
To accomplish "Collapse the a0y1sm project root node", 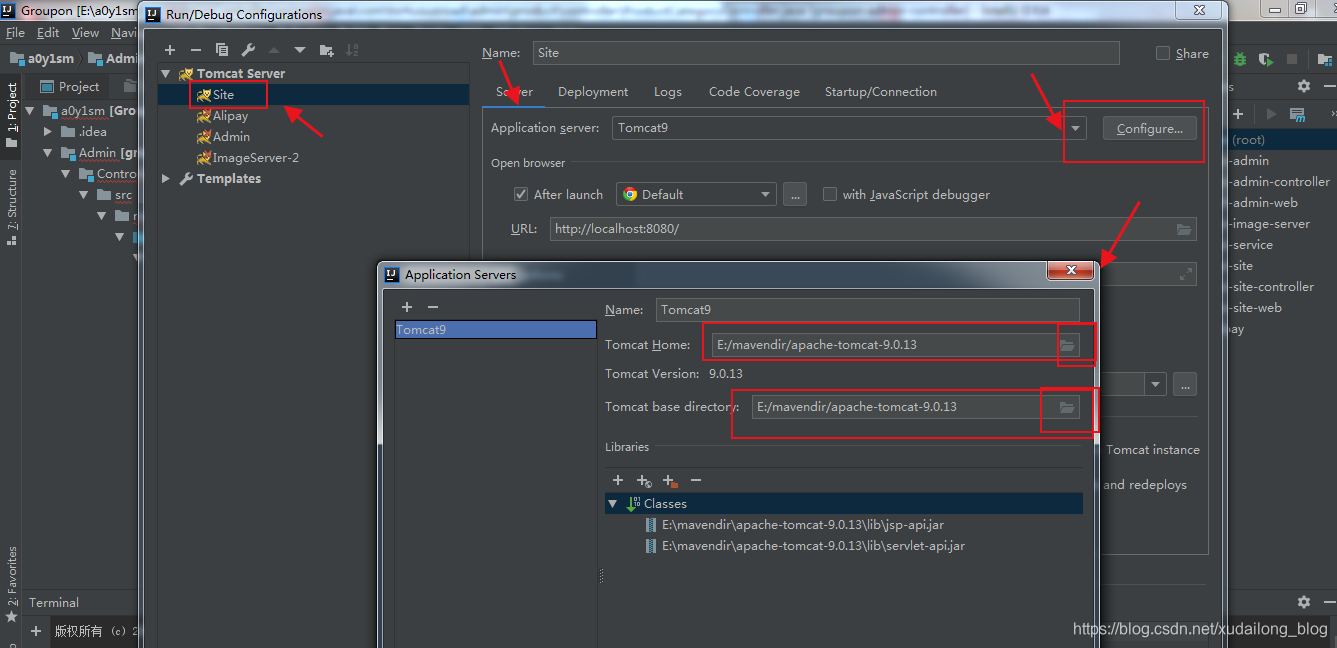I will (30, 111).
